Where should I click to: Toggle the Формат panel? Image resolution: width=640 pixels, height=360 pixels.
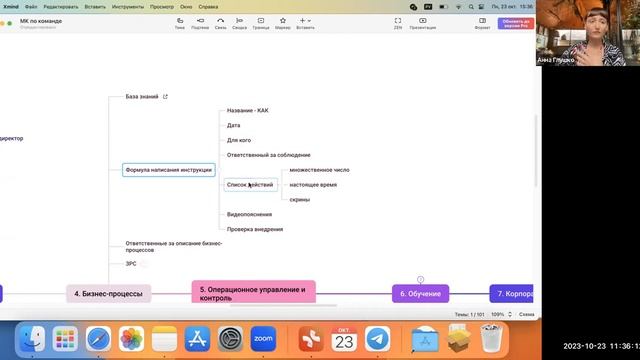pyautogui.click(x=482, y=23)
